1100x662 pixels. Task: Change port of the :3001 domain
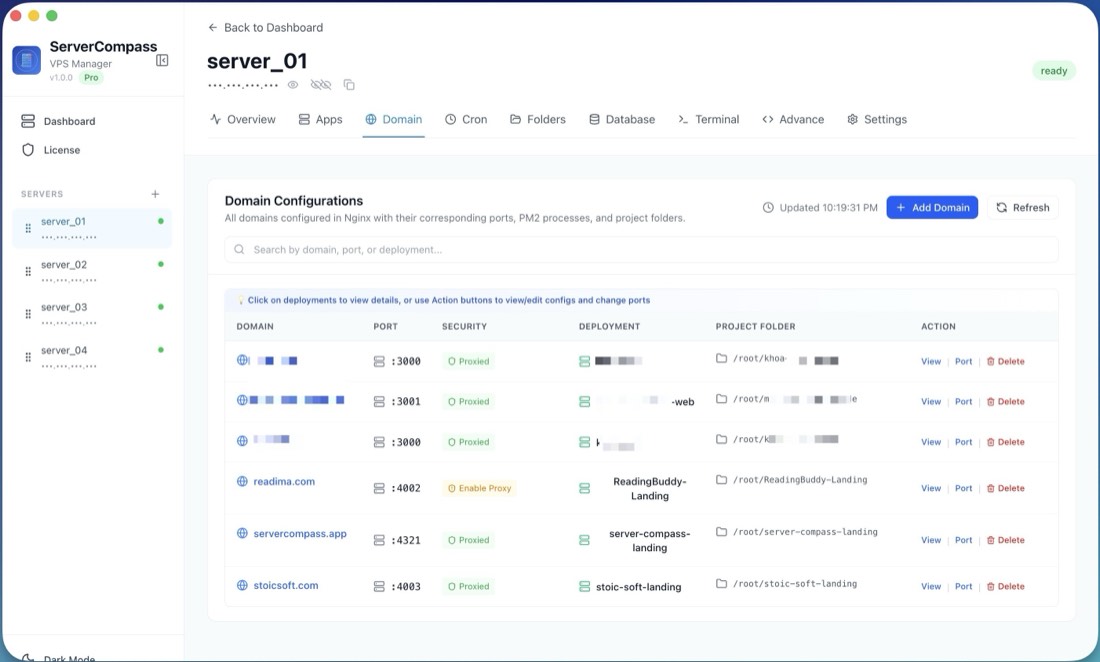tap(963, 402)
